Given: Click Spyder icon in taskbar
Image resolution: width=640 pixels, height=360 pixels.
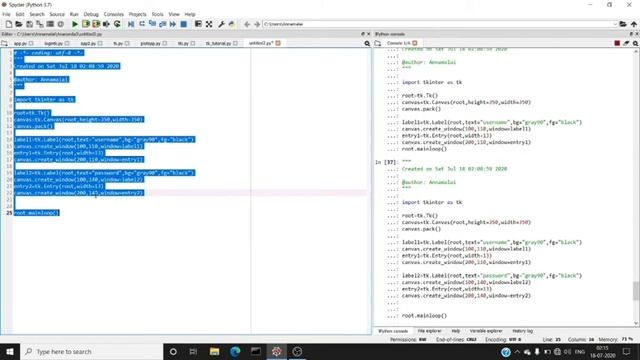Looking at the screenshot, I should [x=276, y=351].
